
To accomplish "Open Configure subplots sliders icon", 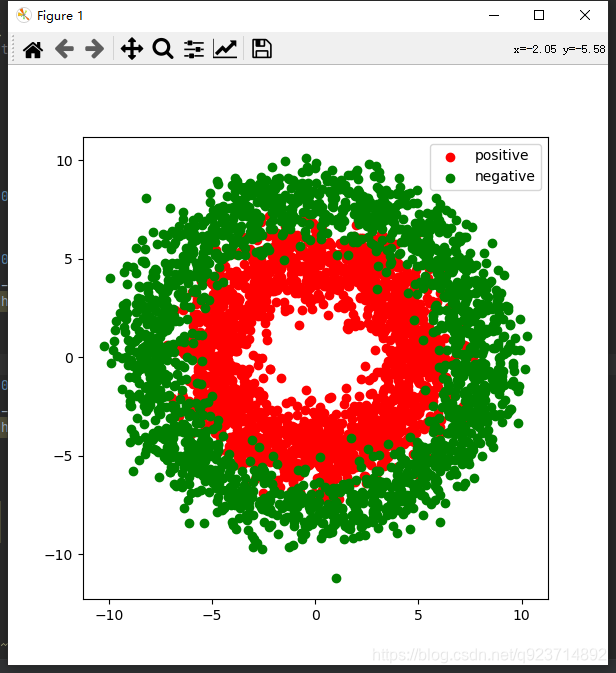I will point(194,49).
